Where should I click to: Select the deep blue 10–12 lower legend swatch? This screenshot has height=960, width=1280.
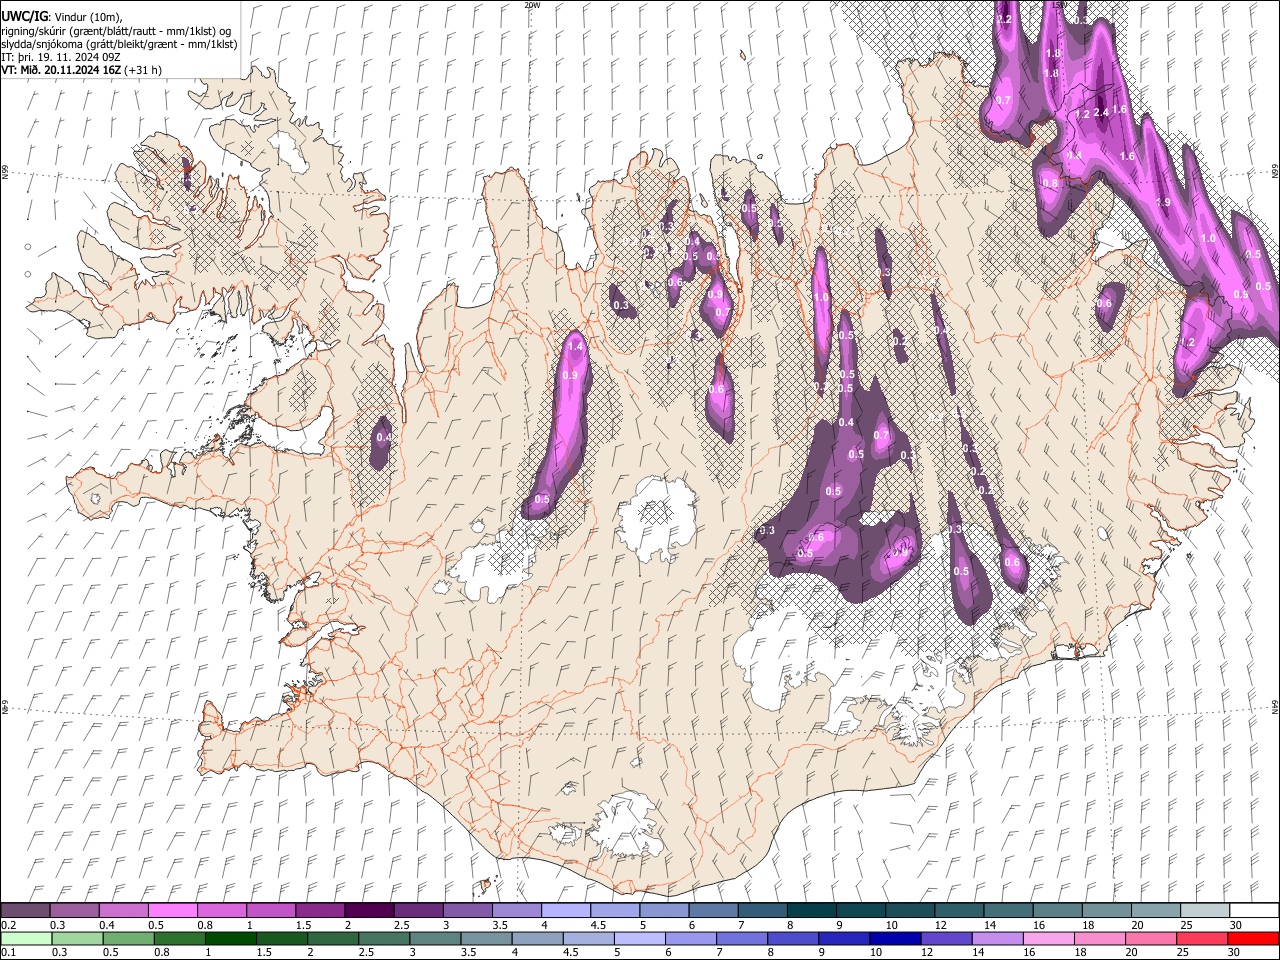pos(896,938)
